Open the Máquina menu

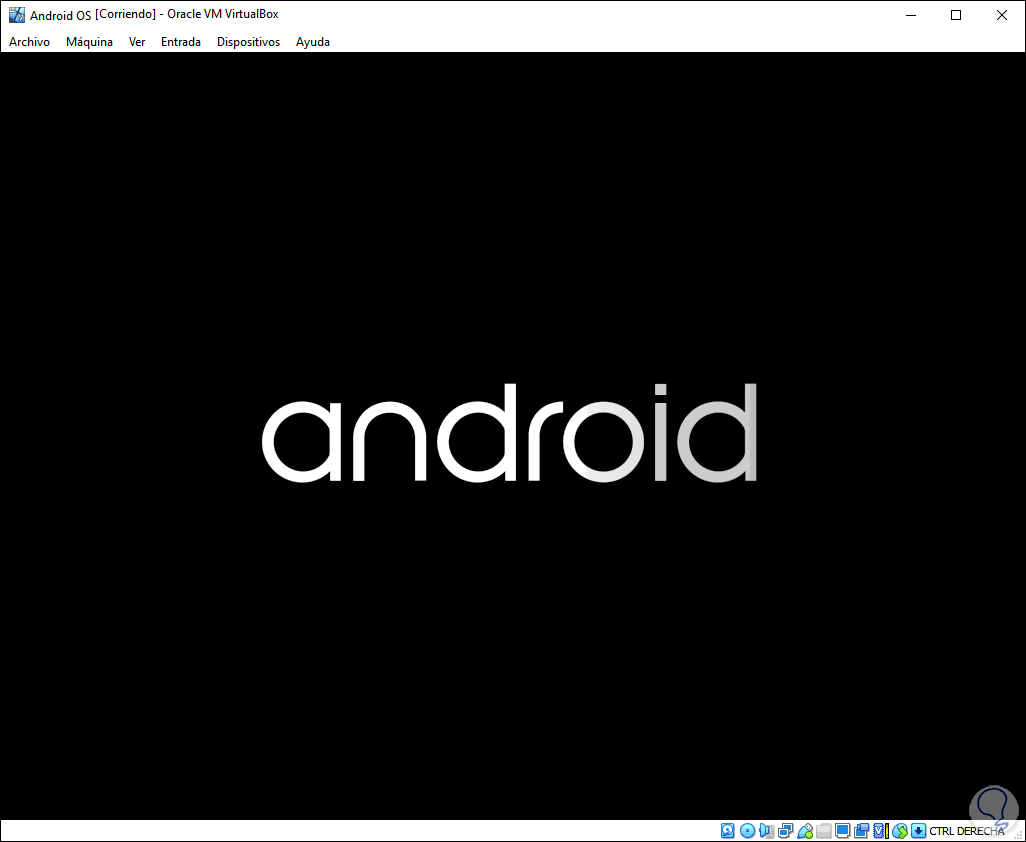point(89,42)
